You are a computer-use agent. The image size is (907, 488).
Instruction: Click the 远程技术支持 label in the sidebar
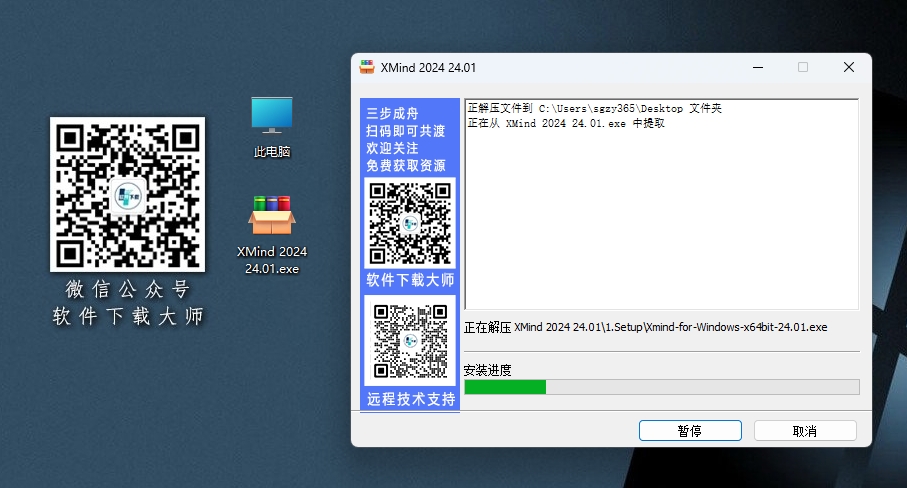click(411, 399)
